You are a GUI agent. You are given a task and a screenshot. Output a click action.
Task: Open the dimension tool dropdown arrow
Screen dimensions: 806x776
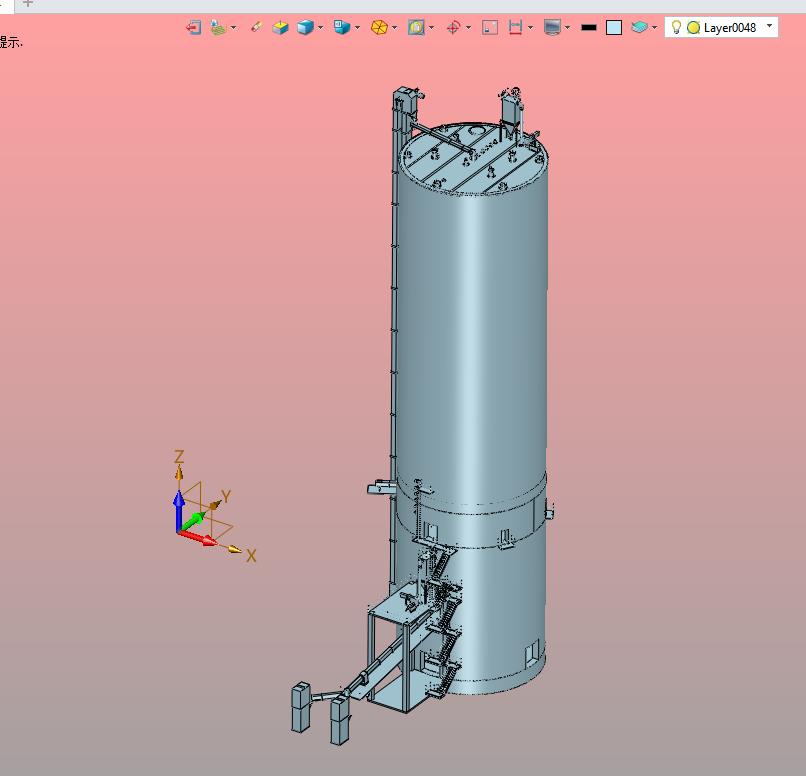(530, 27)
